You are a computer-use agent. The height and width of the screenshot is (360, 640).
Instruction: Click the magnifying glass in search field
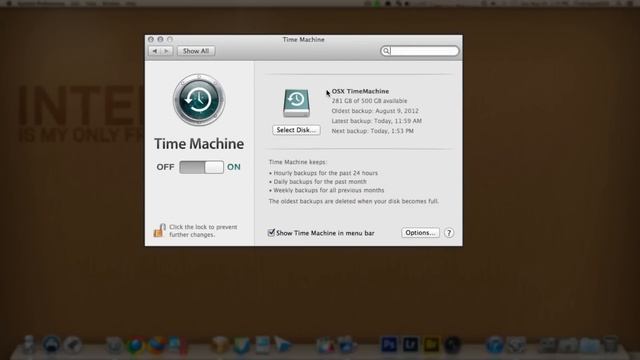point(386,51)
